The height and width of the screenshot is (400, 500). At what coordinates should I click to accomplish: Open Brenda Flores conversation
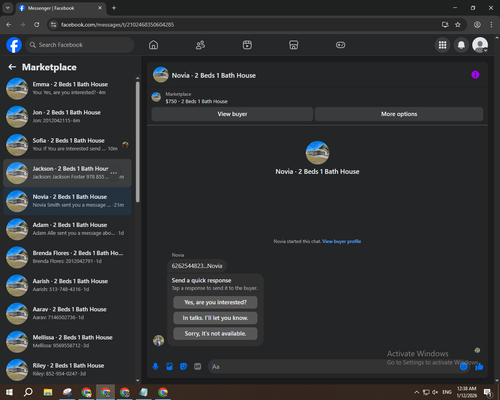[x=68, y=257]
